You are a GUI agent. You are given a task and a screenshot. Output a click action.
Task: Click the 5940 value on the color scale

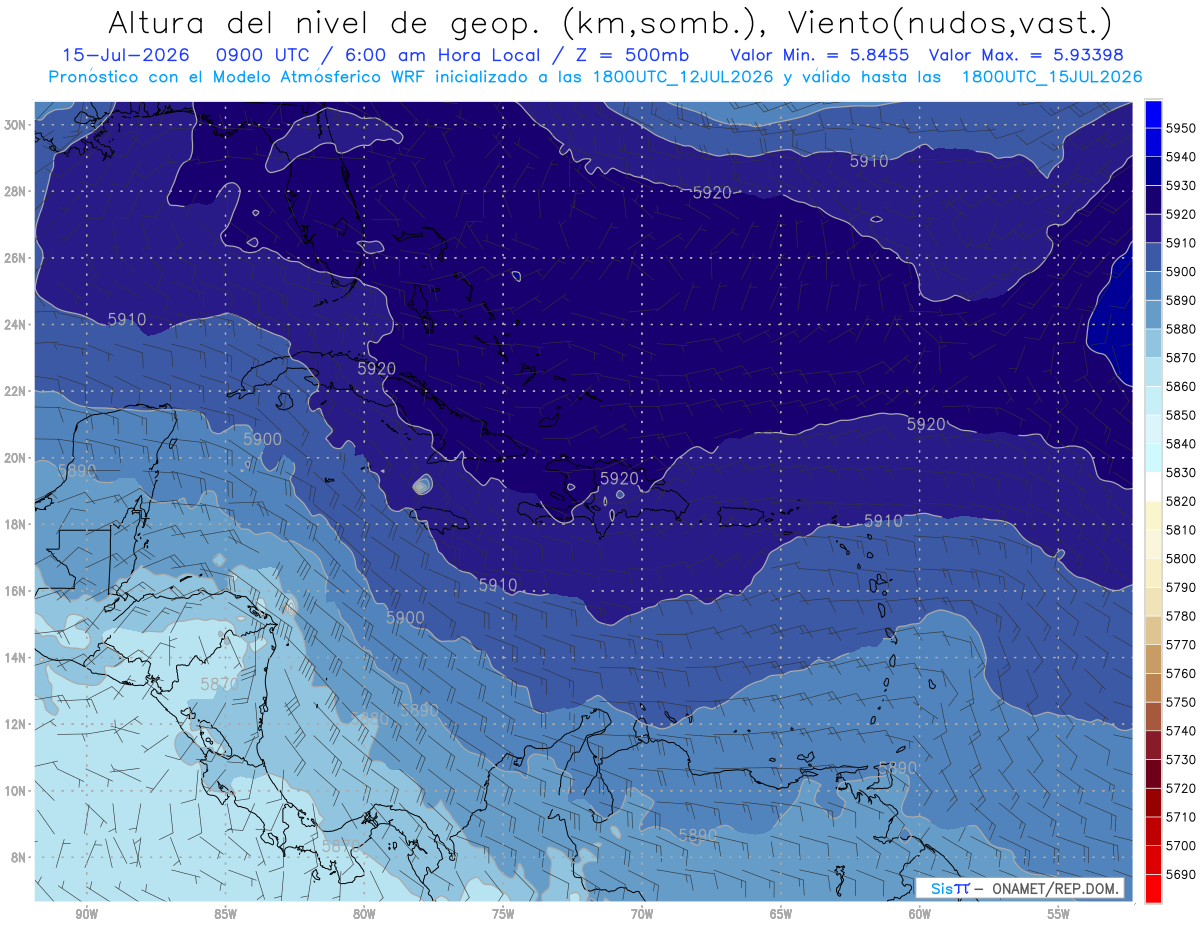coord(1181,157)
